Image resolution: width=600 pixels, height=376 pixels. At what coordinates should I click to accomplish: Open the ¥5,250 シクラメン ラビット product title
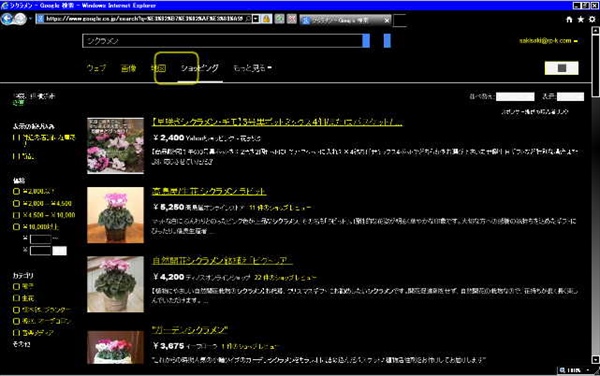(x=209, y=191)
